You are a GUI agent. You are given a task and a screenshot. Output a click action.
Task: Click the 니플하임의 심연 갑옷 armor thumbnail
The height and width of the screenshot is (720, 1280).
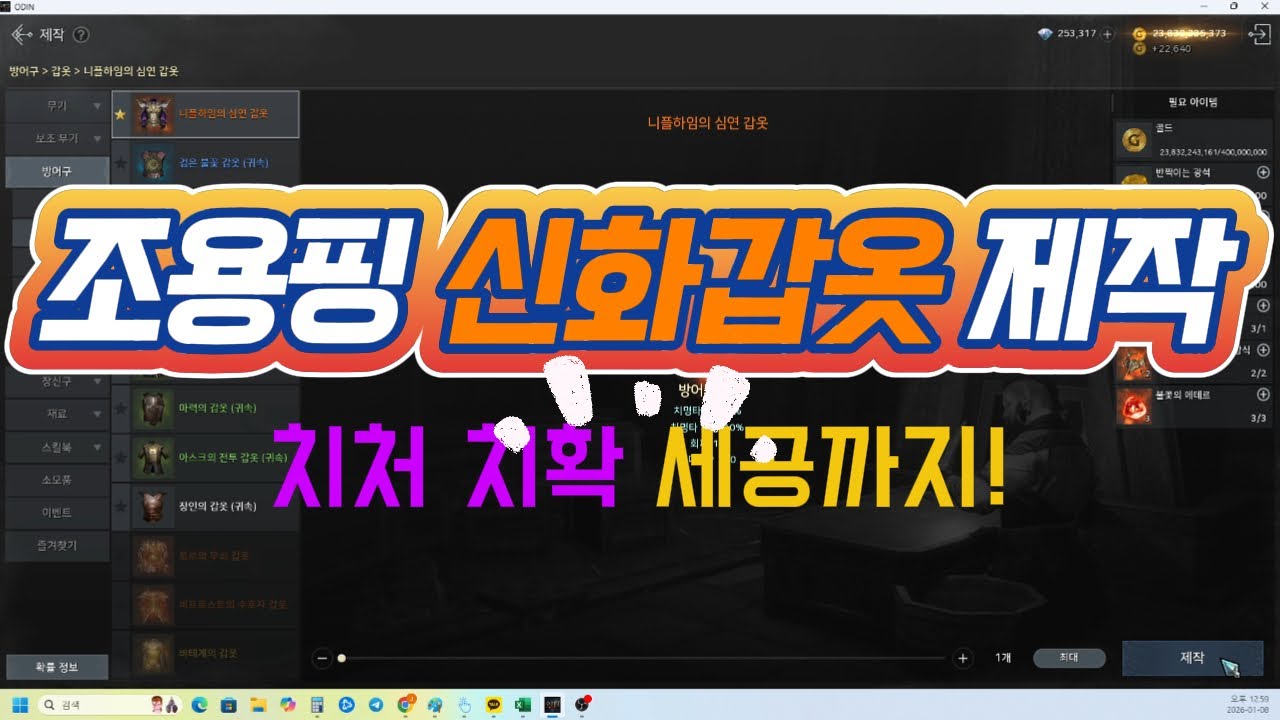coord(152,114)
